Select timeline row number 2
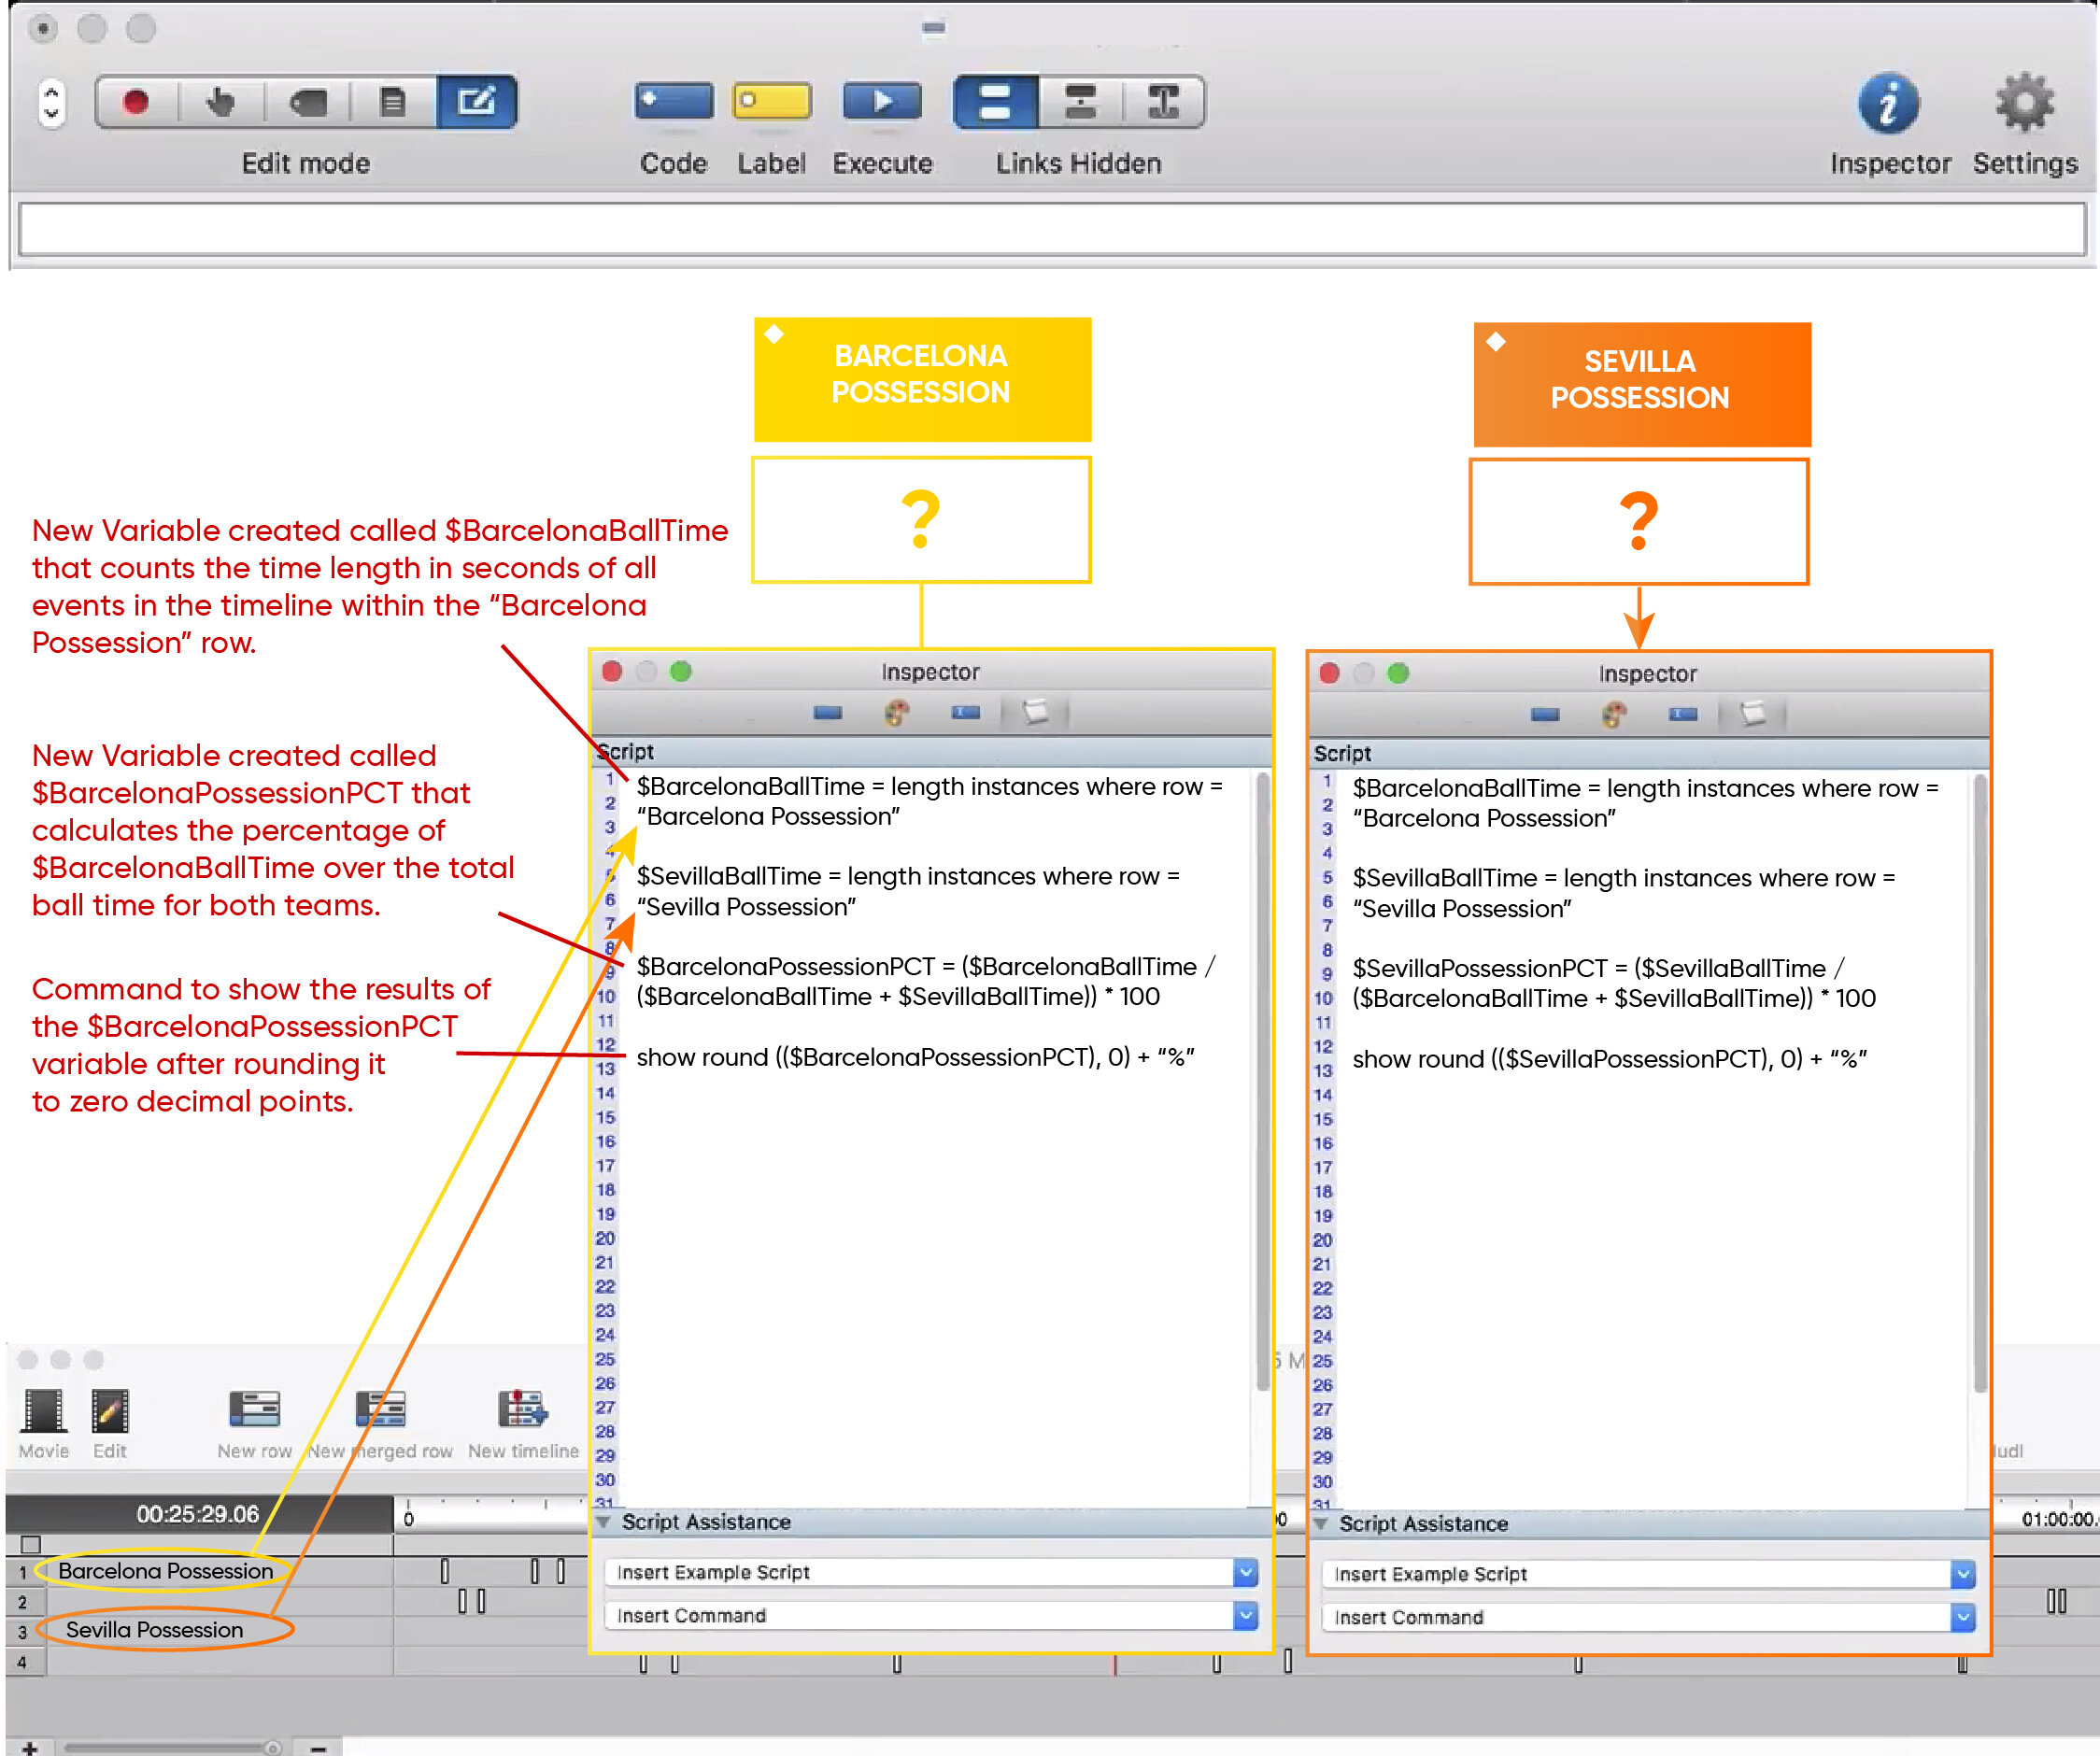2100x1756 pixels. pos(22,1602)
